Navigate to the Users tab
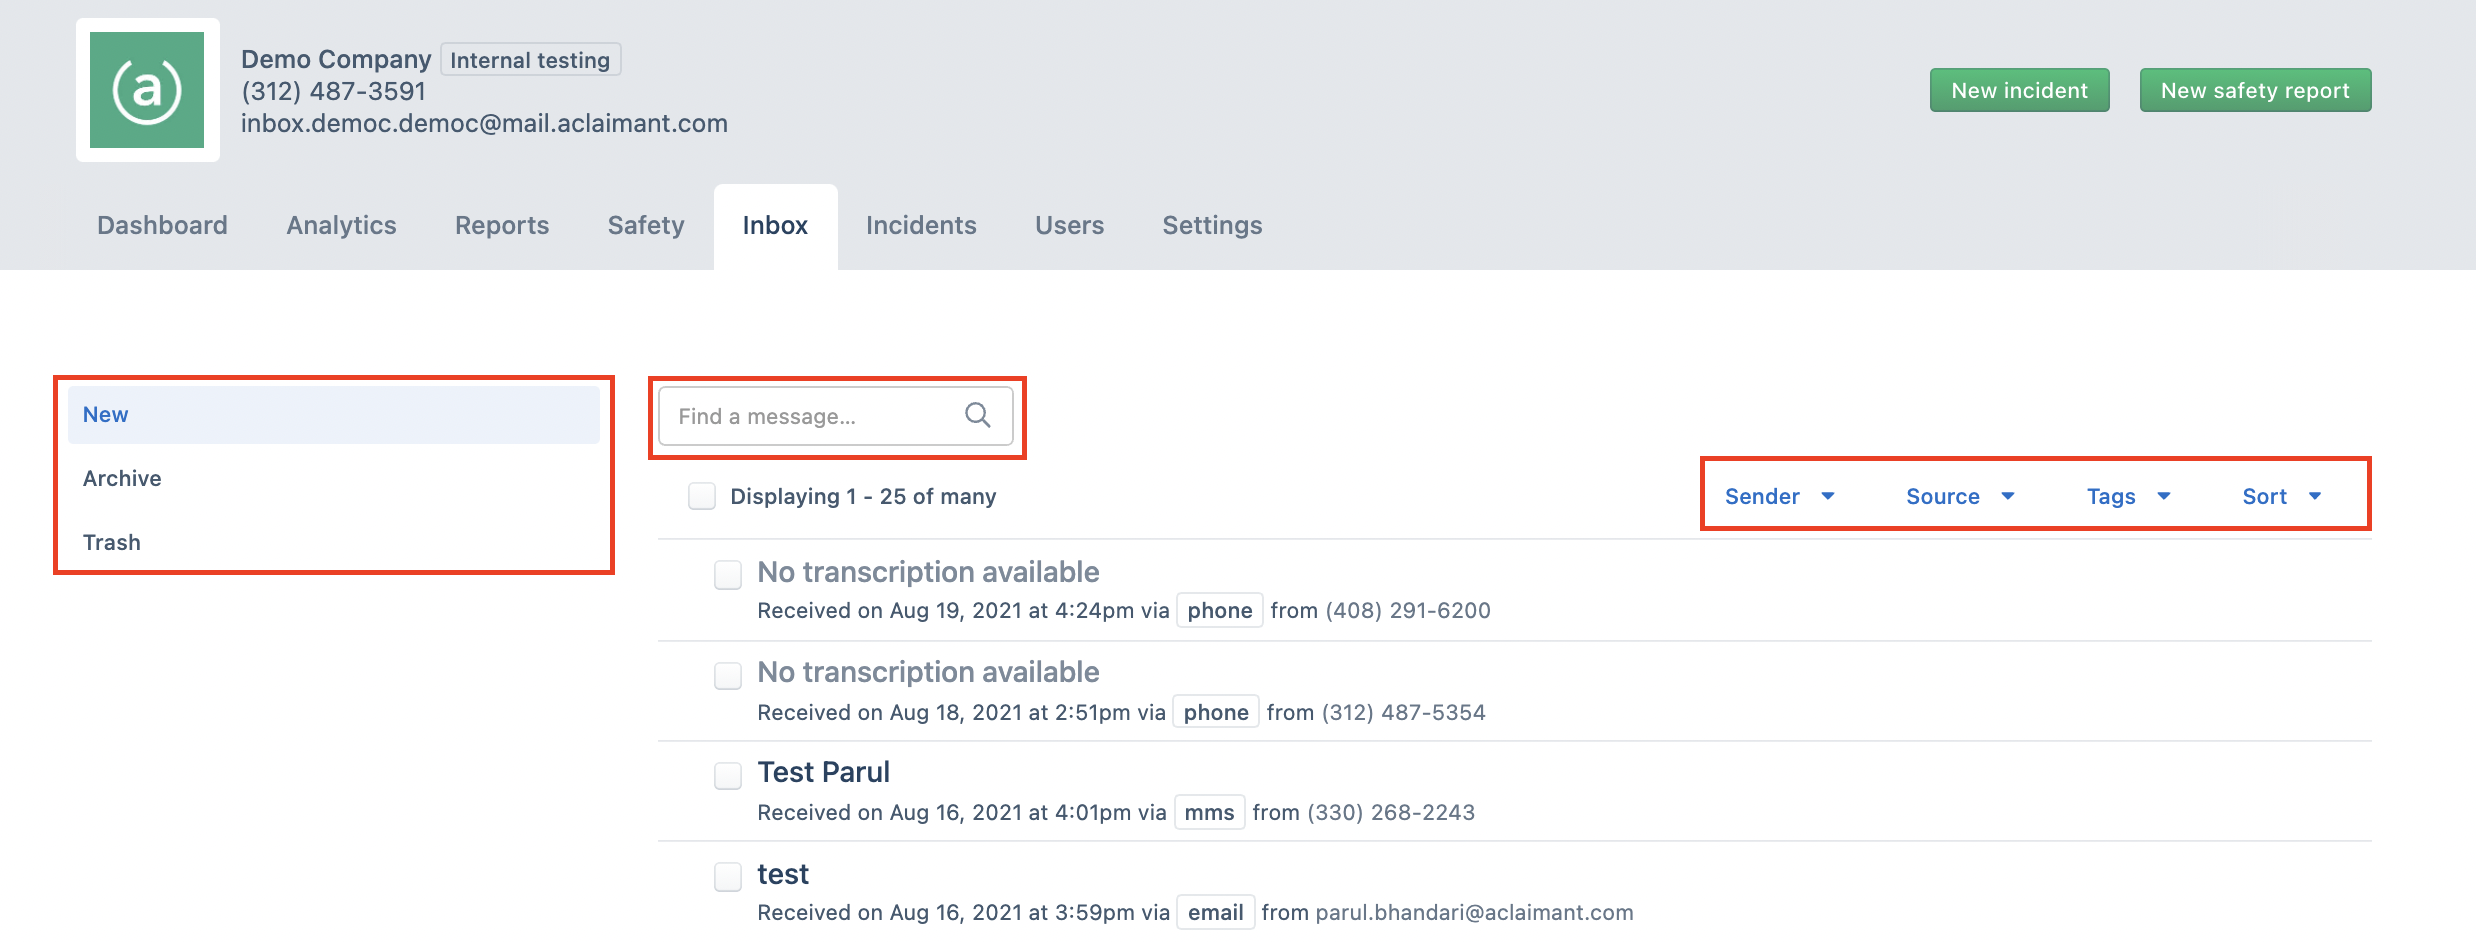Image resolution: width=2476 pixels, height=942 pixels. click(x=1069, y=225)
